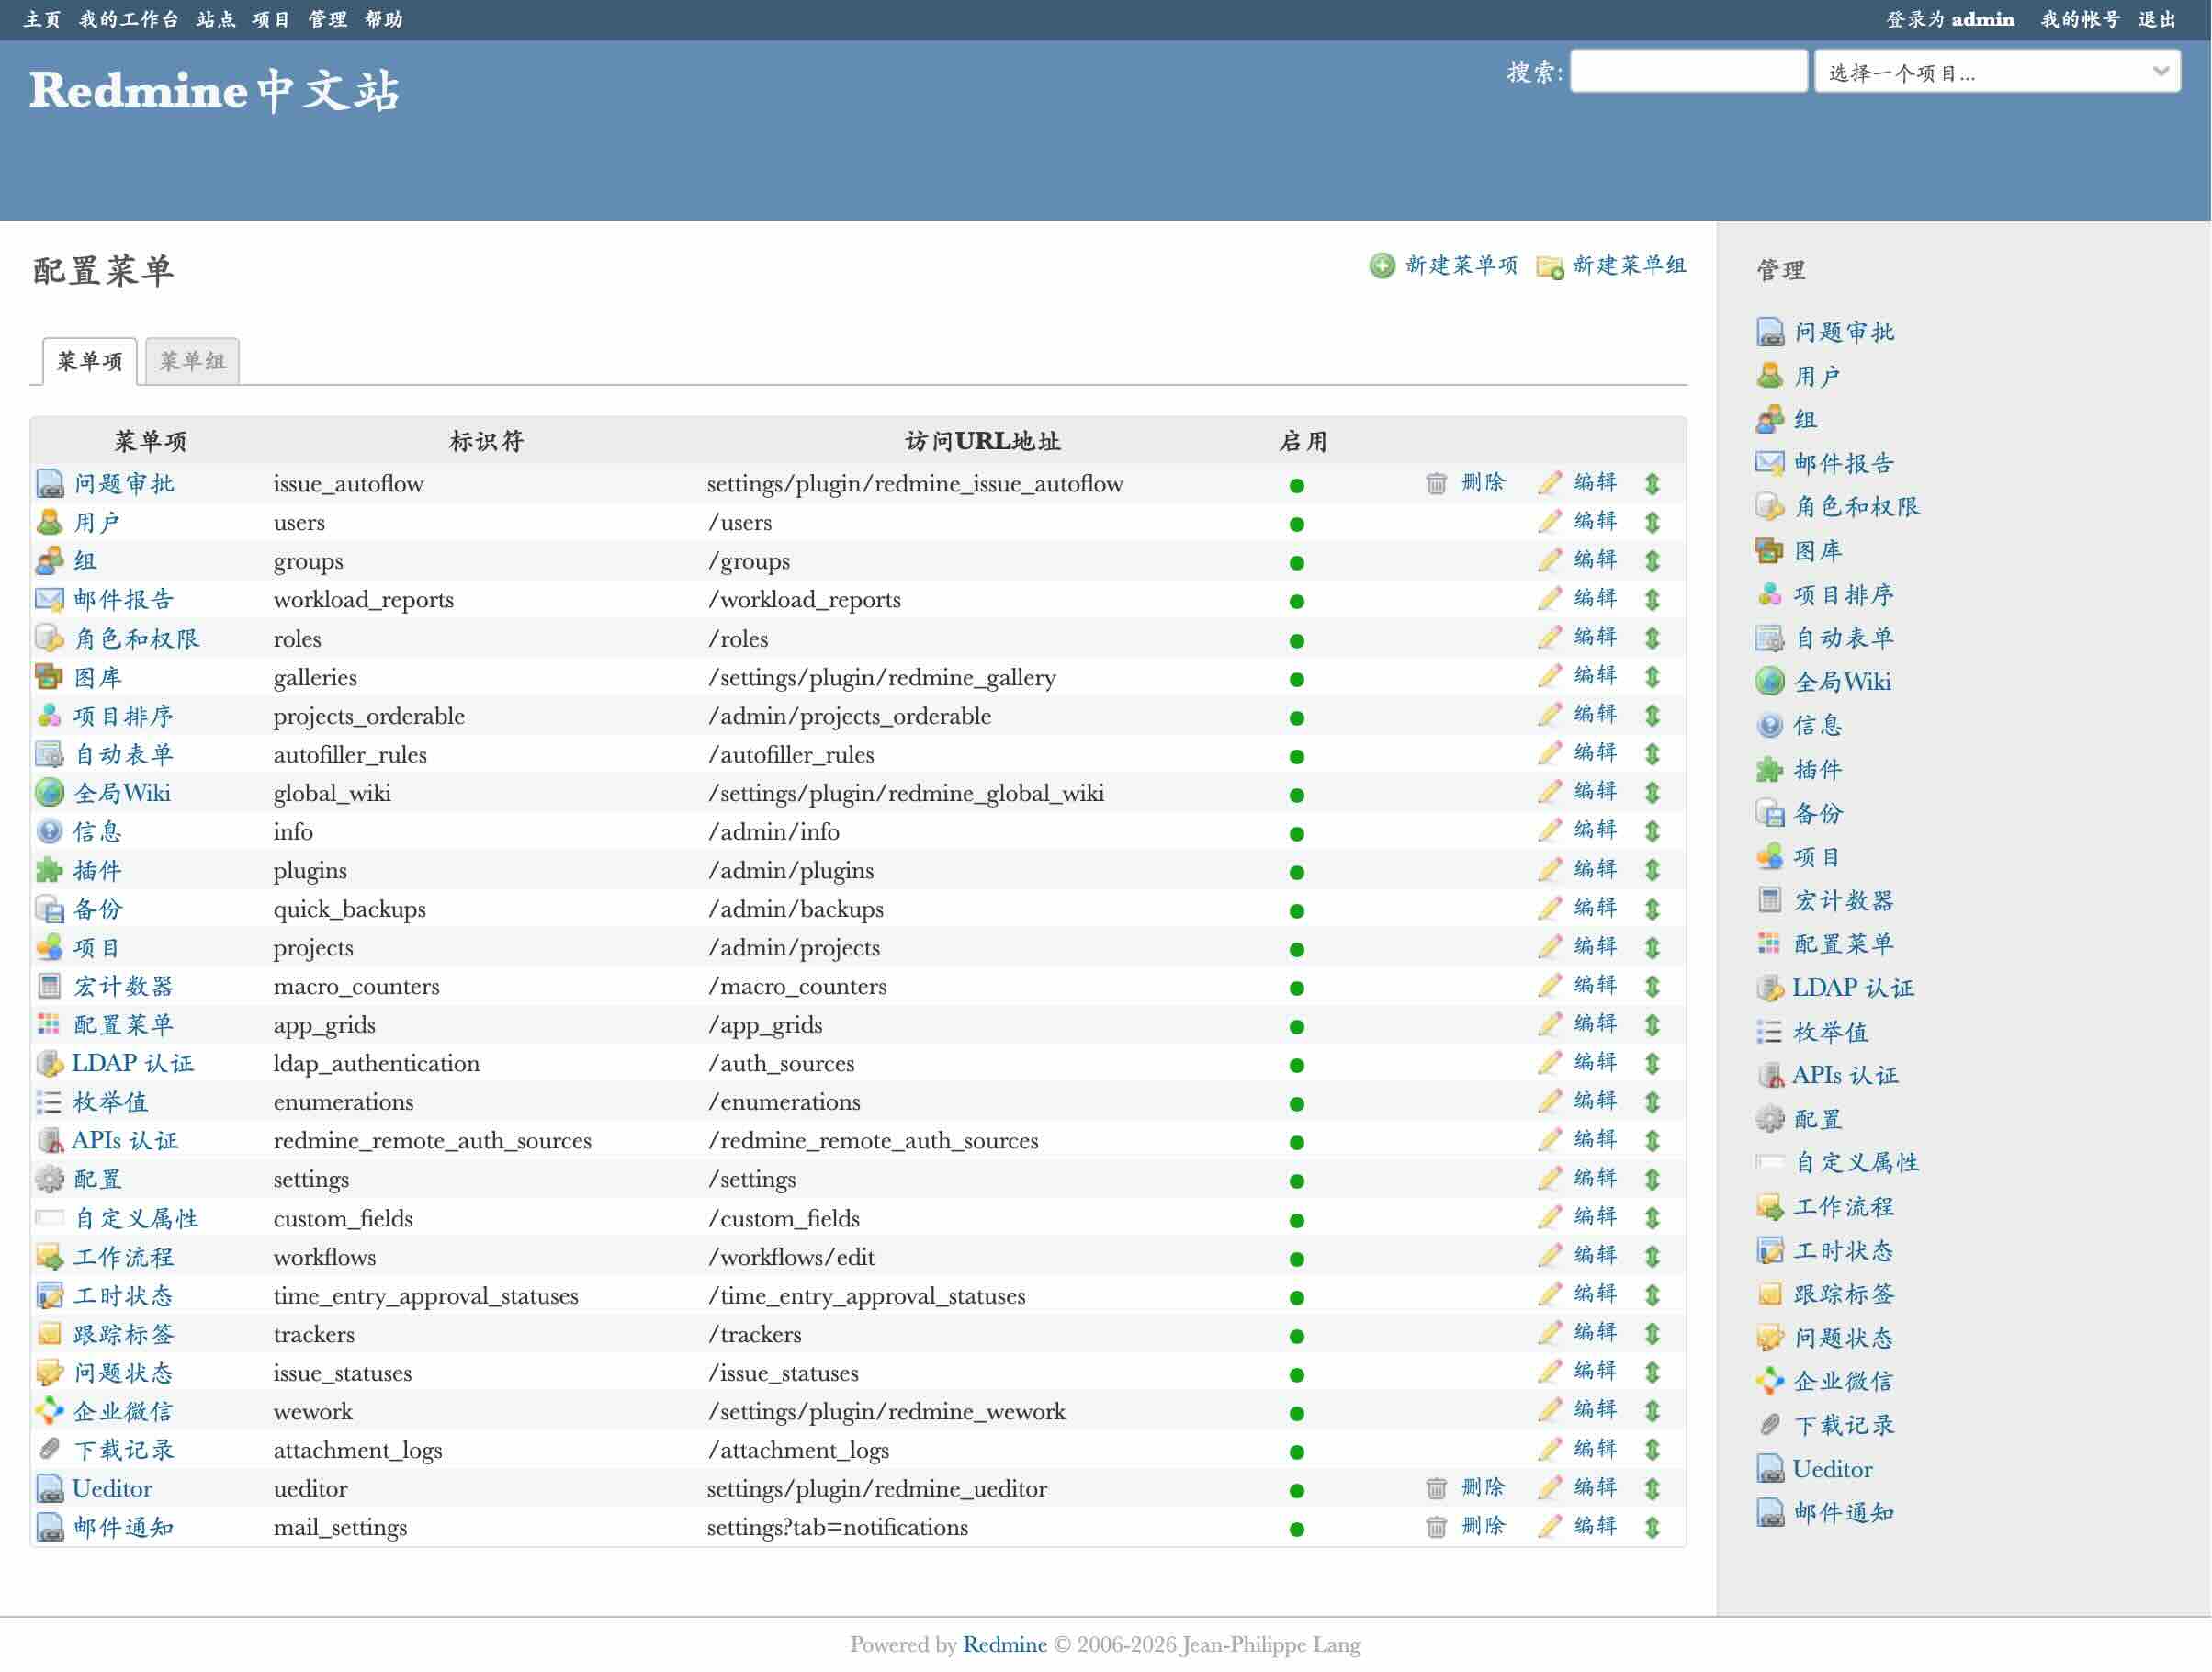Open the Redmine link in the footer
This screenshot has width=2212, height=1672.
click(1004, 1644)
